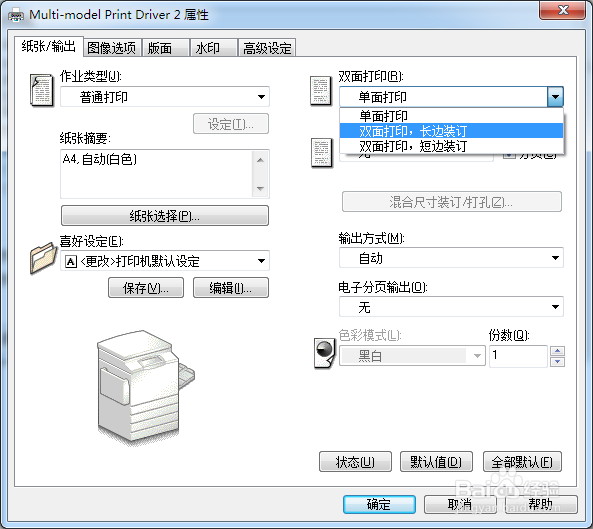Click the color mode black-white icon
The image size is (593, 529).
[x=324, y=353]
